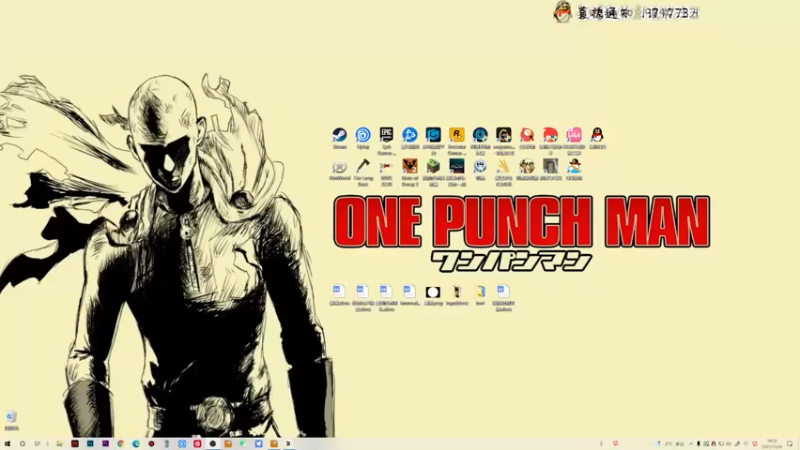Open the Recycle Bin on the desktop
The width and height of the screenshot is (800, 450).
coord(11,418)
